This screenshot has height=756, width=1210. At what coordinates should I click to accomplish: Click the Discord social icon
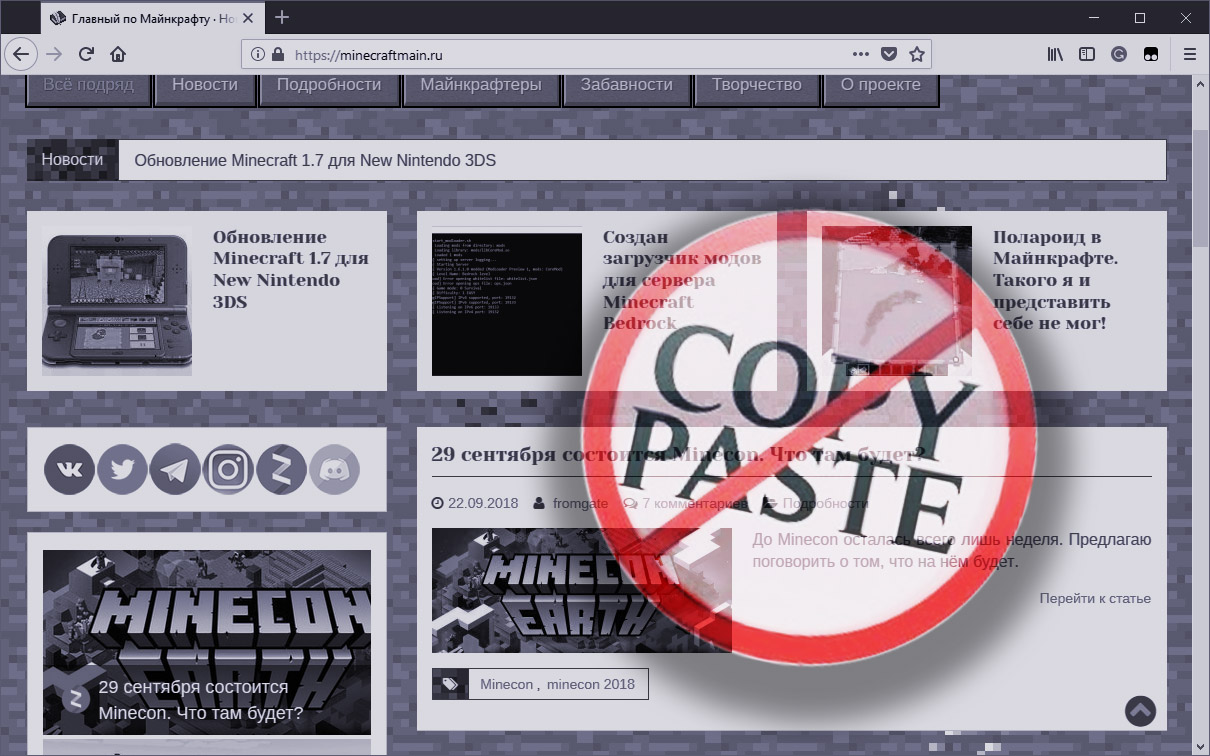334,470
